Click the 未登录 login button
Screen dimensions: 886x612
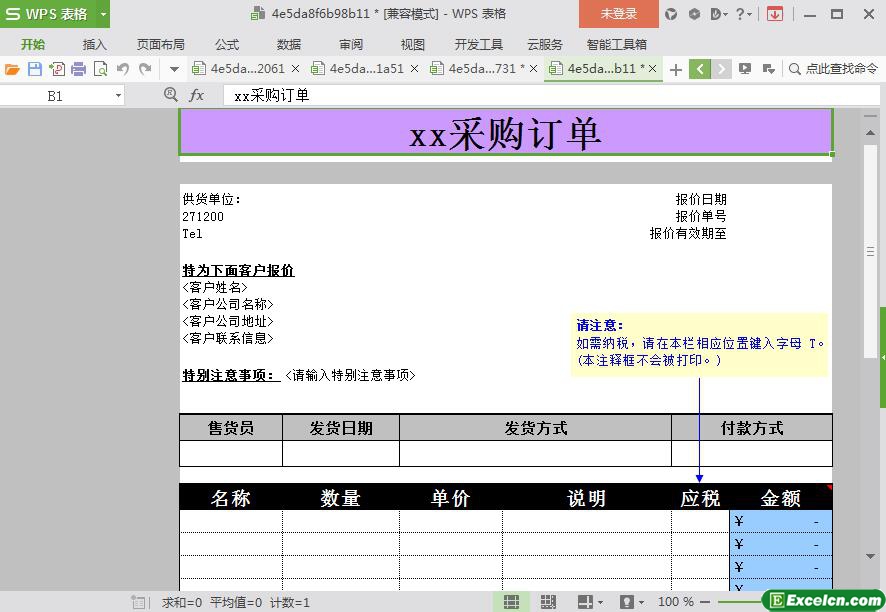[x=618, y=14]
